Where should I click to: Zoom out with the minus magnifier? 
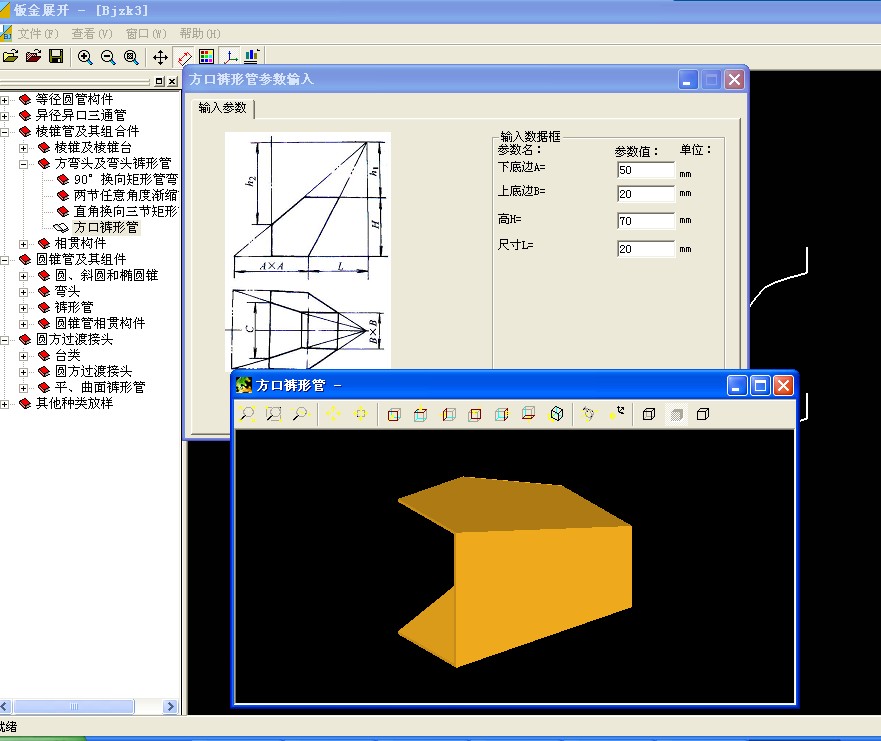point(108,57)
